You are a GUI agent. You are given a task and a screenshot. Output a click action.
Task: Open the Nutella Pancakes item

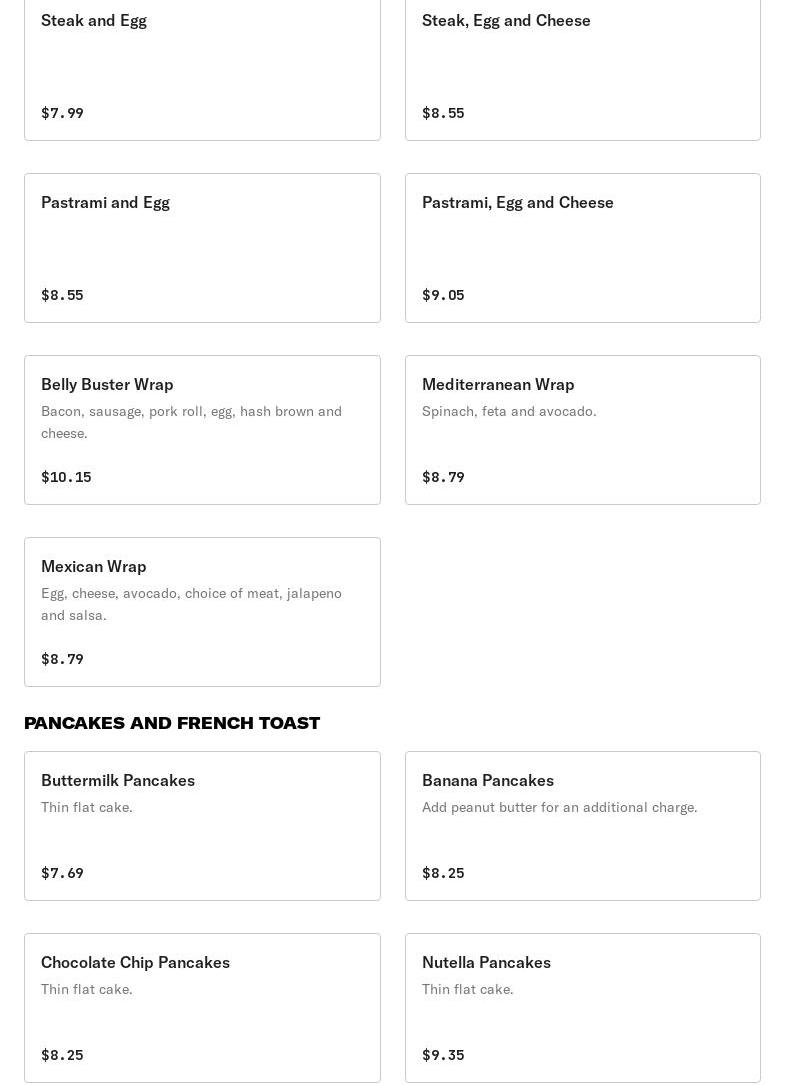583,1008
